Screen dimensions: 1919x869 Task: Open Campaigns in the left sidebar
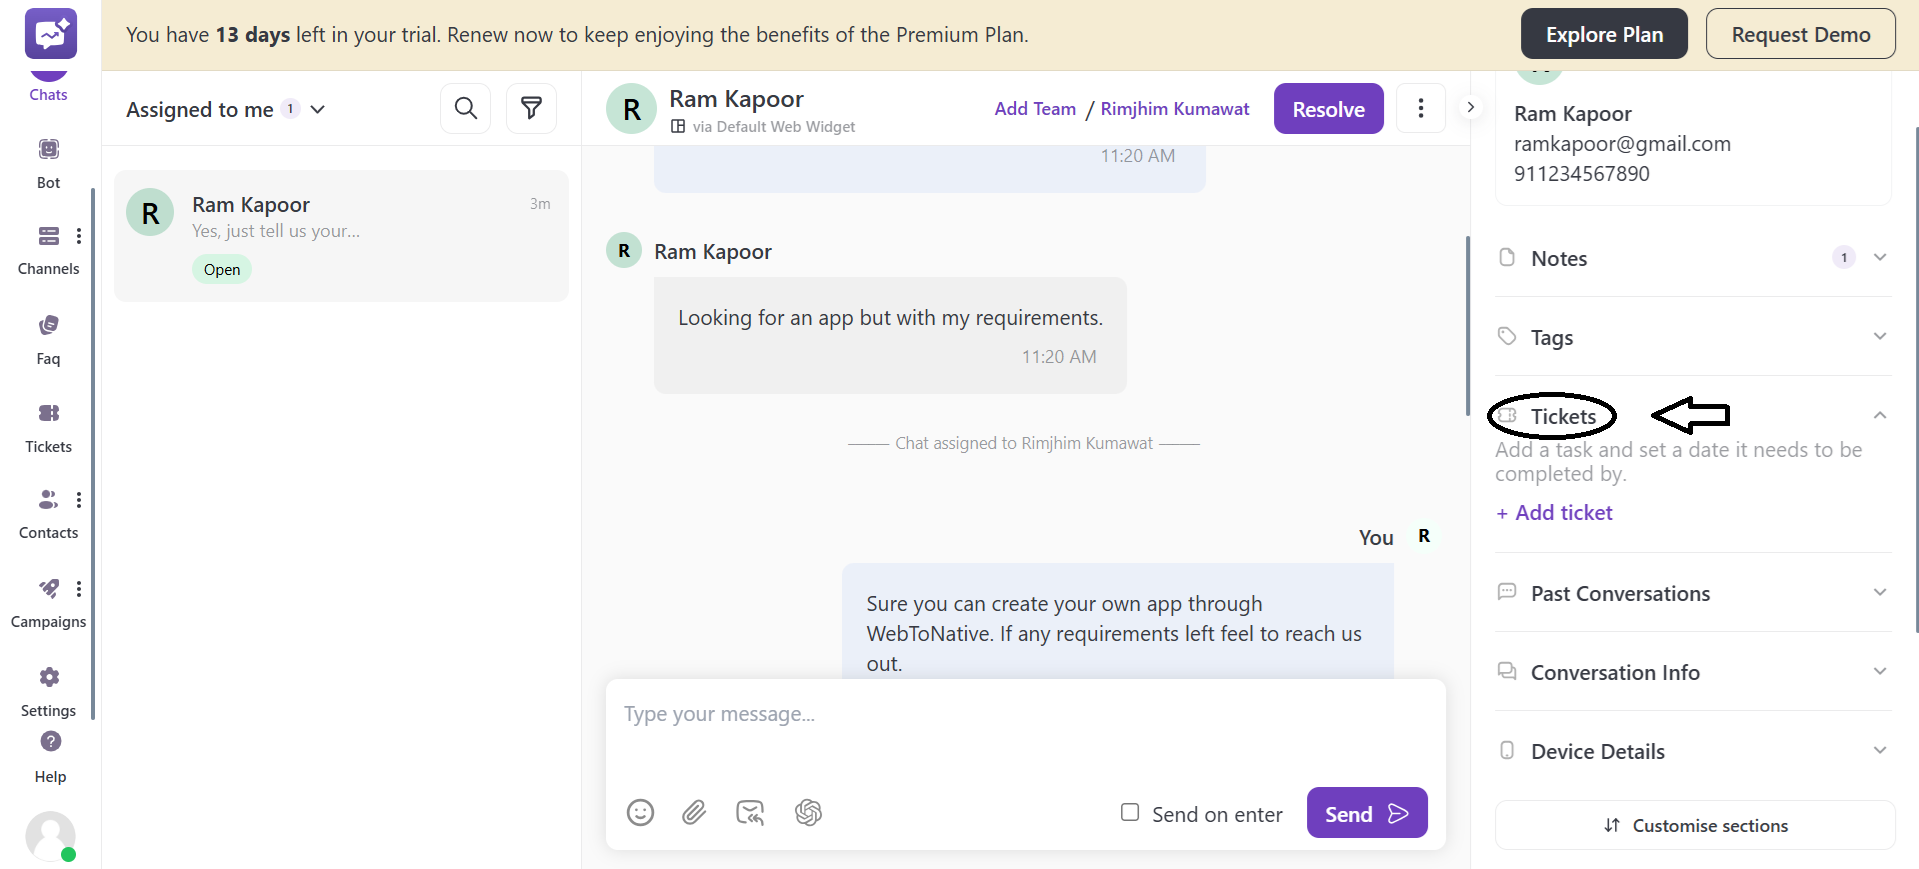pyautogui.click(x=48, y=601)
